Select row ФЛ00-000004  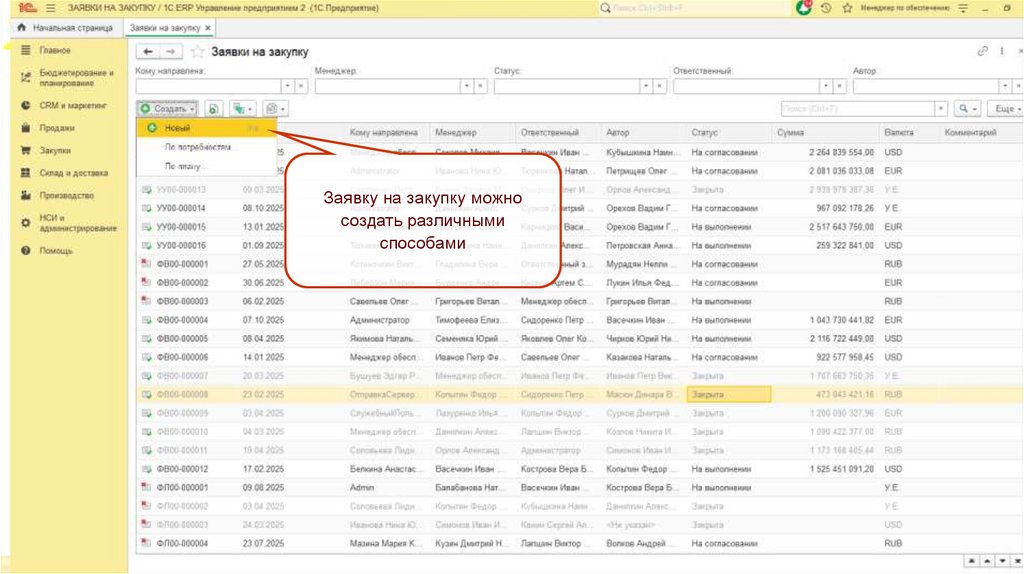coord(579,543)
